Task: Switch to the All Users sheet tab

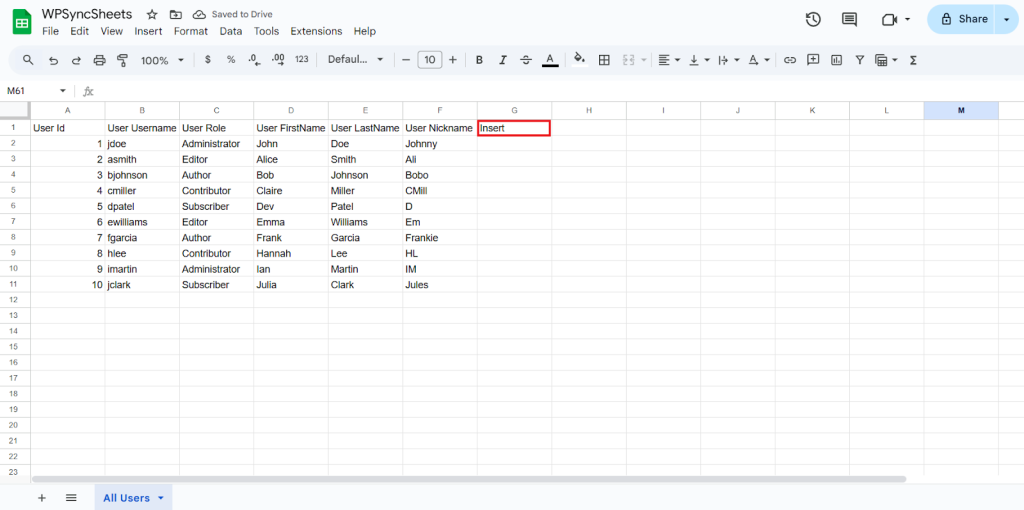Action: [133, 498]
